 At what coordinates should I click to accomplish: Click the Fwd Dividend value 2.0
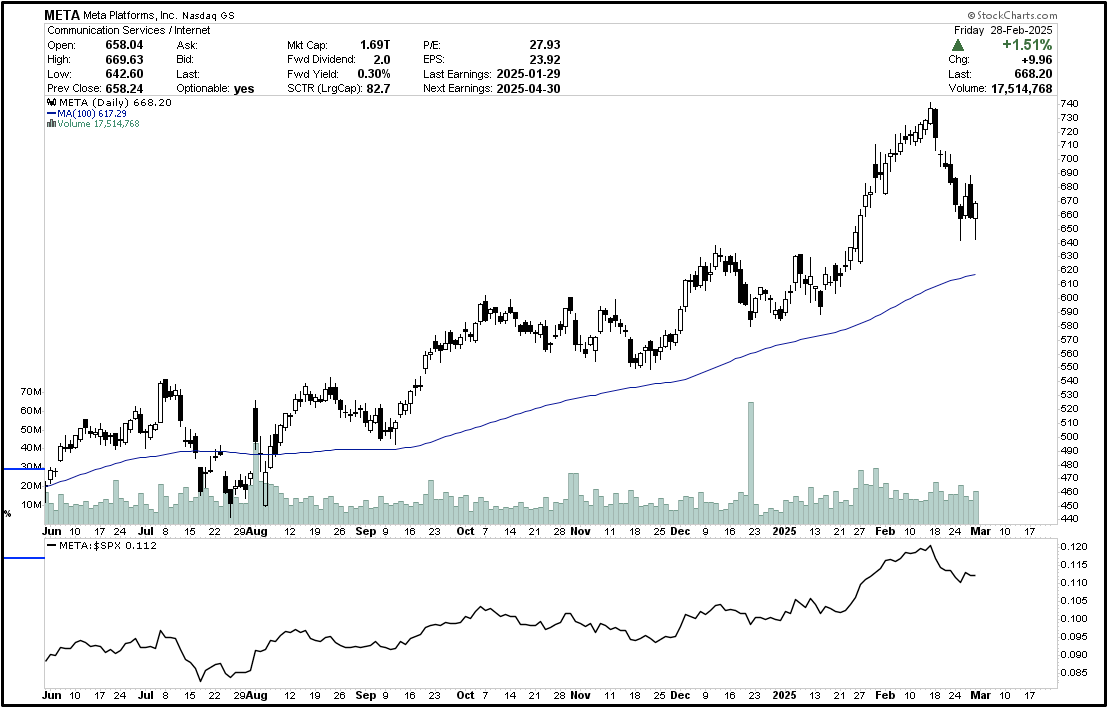(x=382, y=60)
